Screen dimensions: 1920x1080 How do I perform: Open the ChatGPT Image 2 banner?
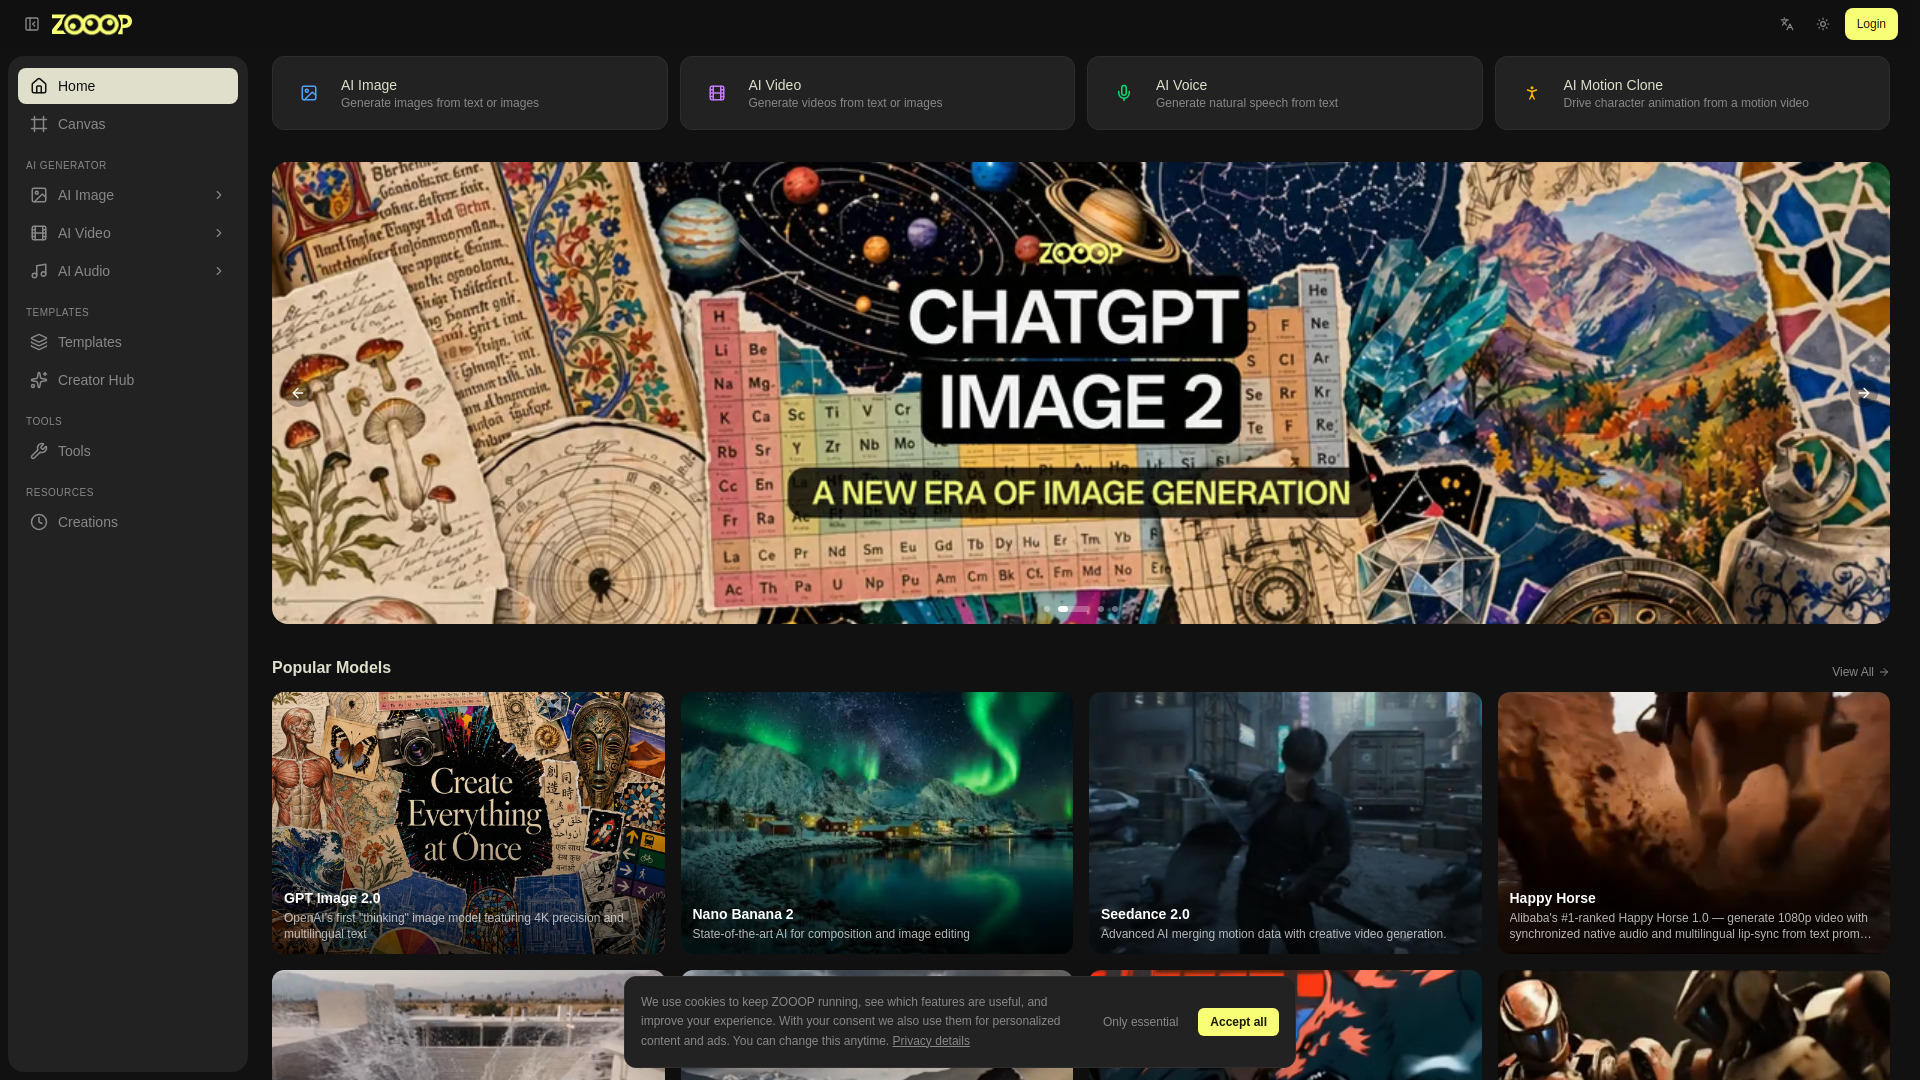point(1081,393)
